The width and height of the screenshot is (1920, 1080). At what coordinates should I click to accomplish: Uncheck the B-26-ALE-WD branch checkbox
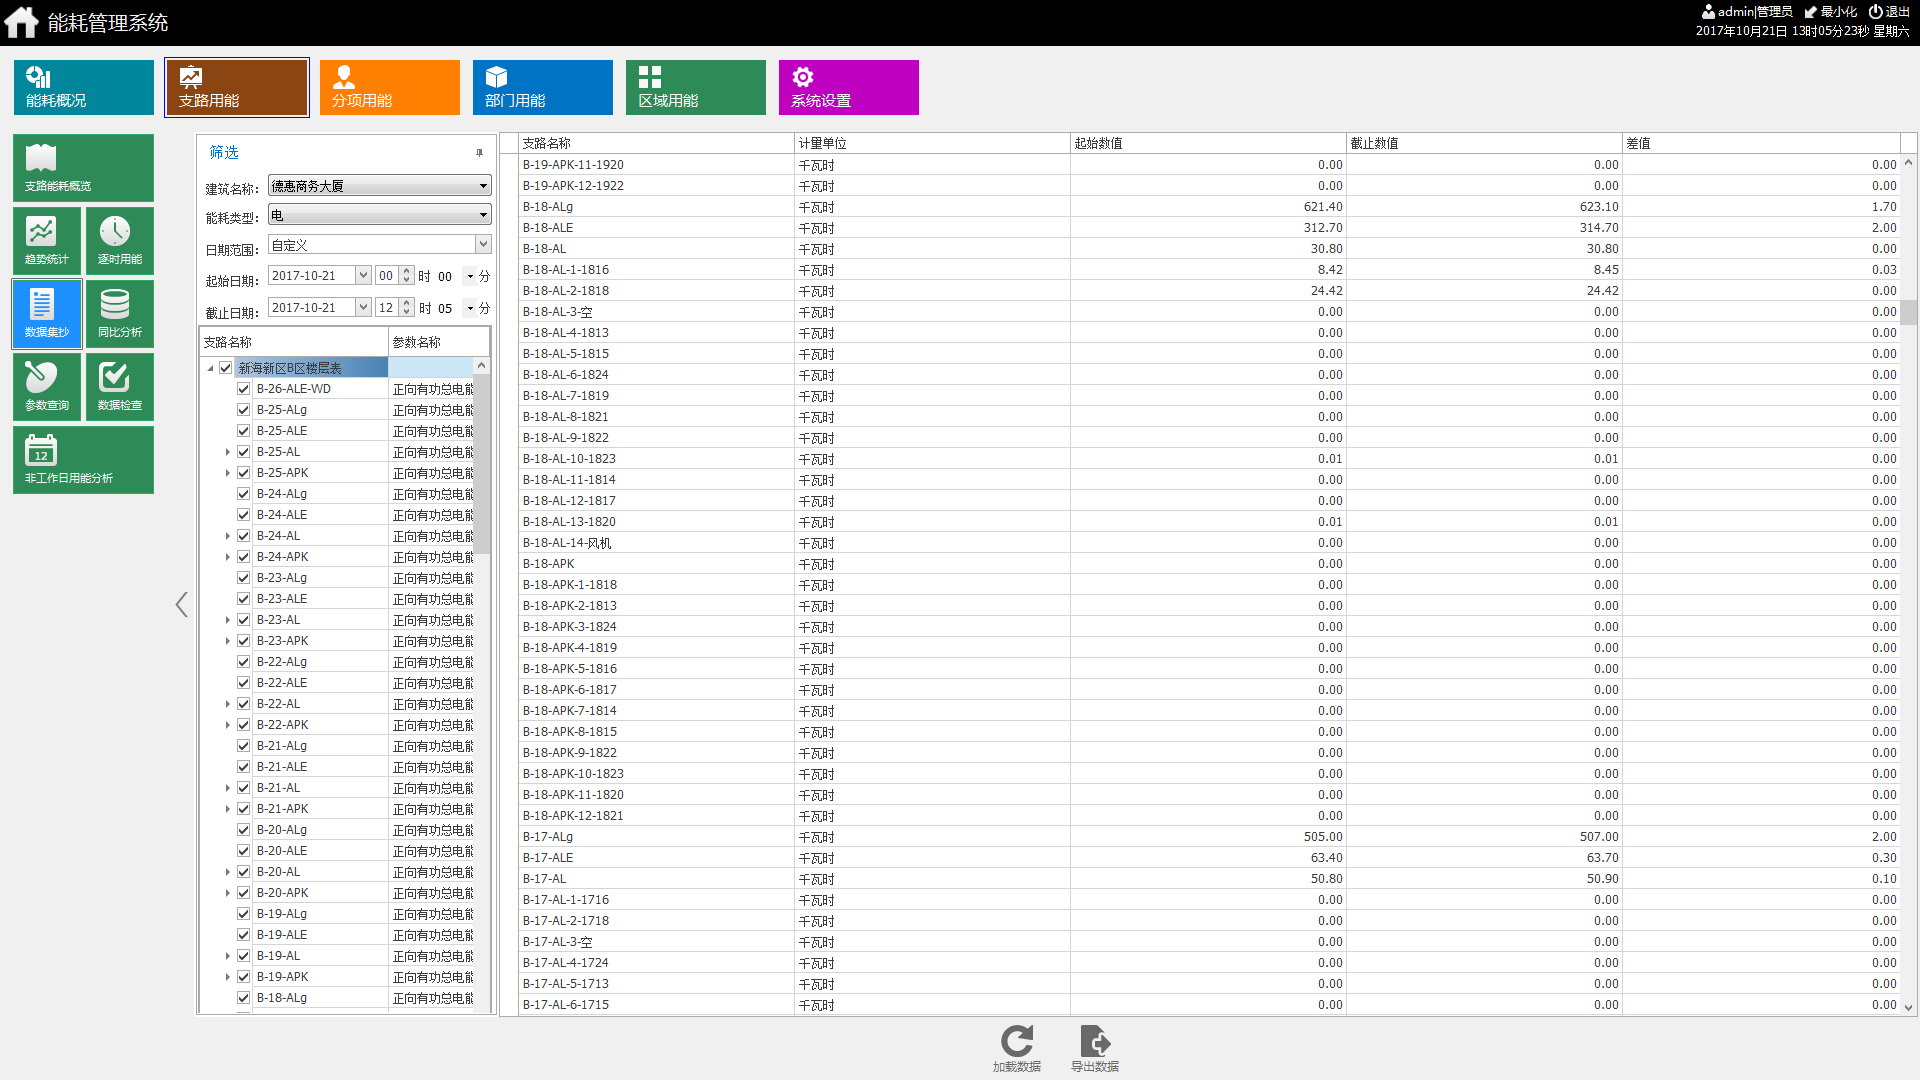coord(243,389)
